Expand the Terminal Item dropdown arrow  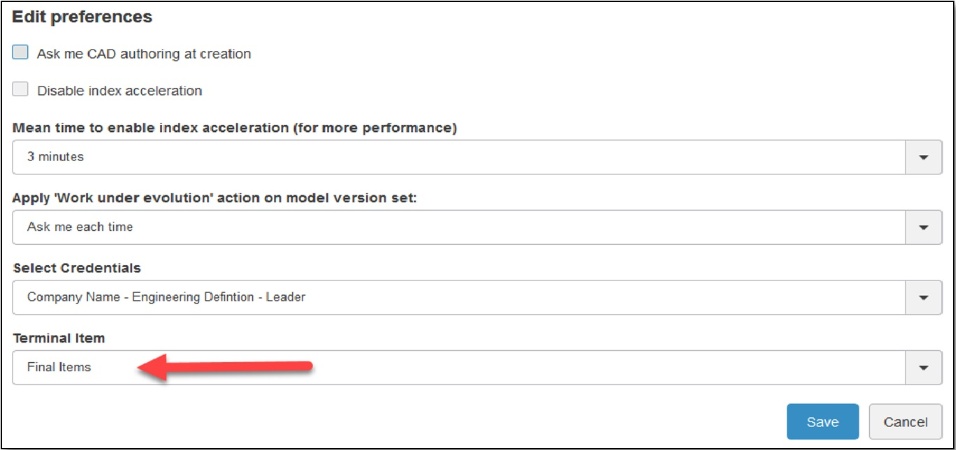pyautogui.click(x=923, y=367)
